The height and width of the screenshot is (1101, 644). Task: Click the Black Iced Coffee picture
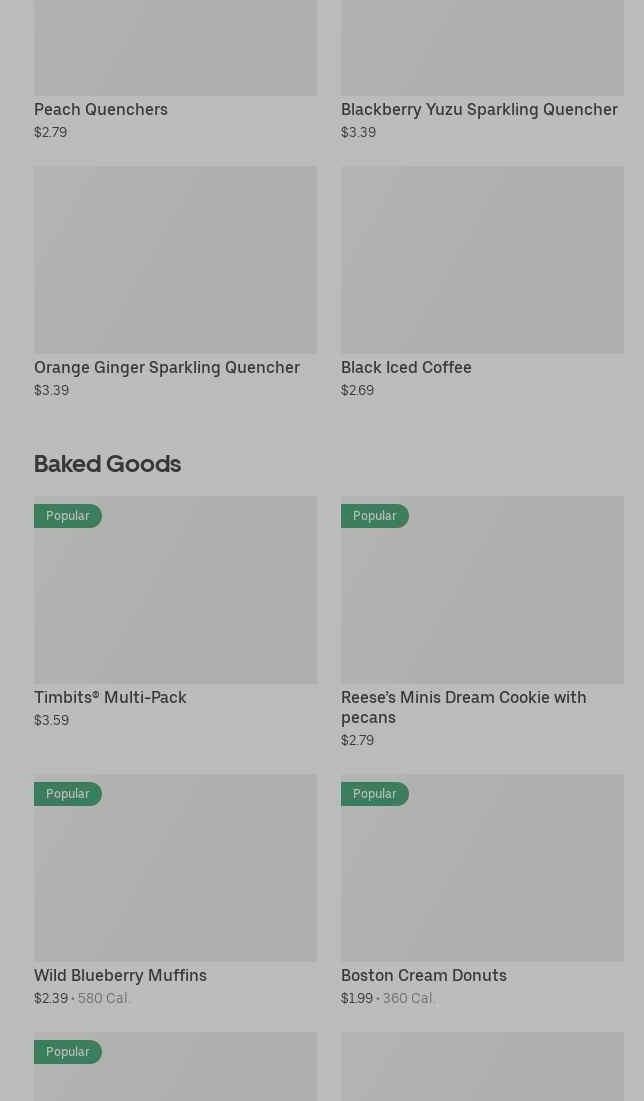[482, 260]
